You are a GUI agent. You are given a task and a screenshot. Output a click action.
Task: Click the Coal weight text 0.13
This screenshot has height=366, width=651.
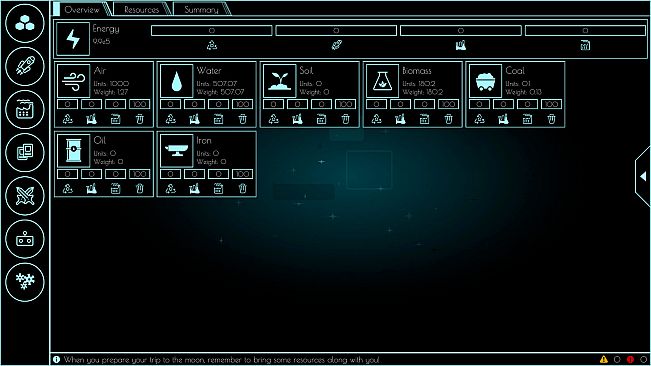pyautogui.click(x=536, y=92)
